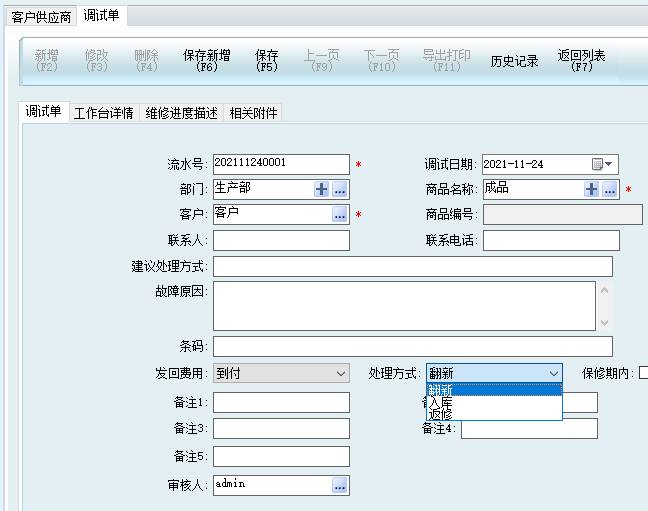Click plus icon next to 部门 field
The image size is (648, 511).
(322, 189)
